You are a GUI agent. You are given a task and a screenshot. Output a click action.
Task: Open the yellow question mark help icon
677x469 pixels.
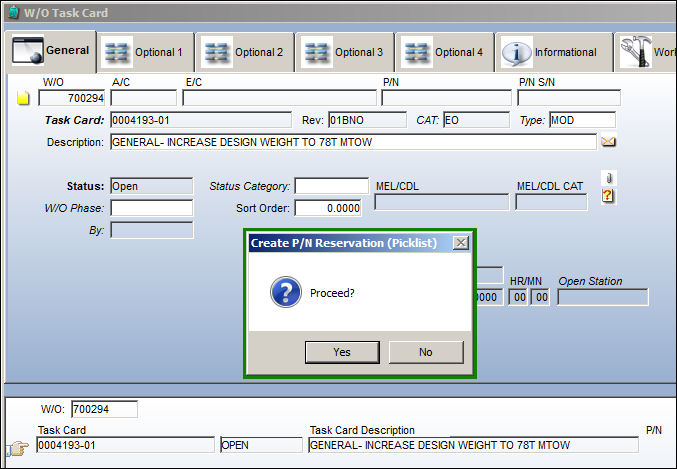[x=608, y=196]
